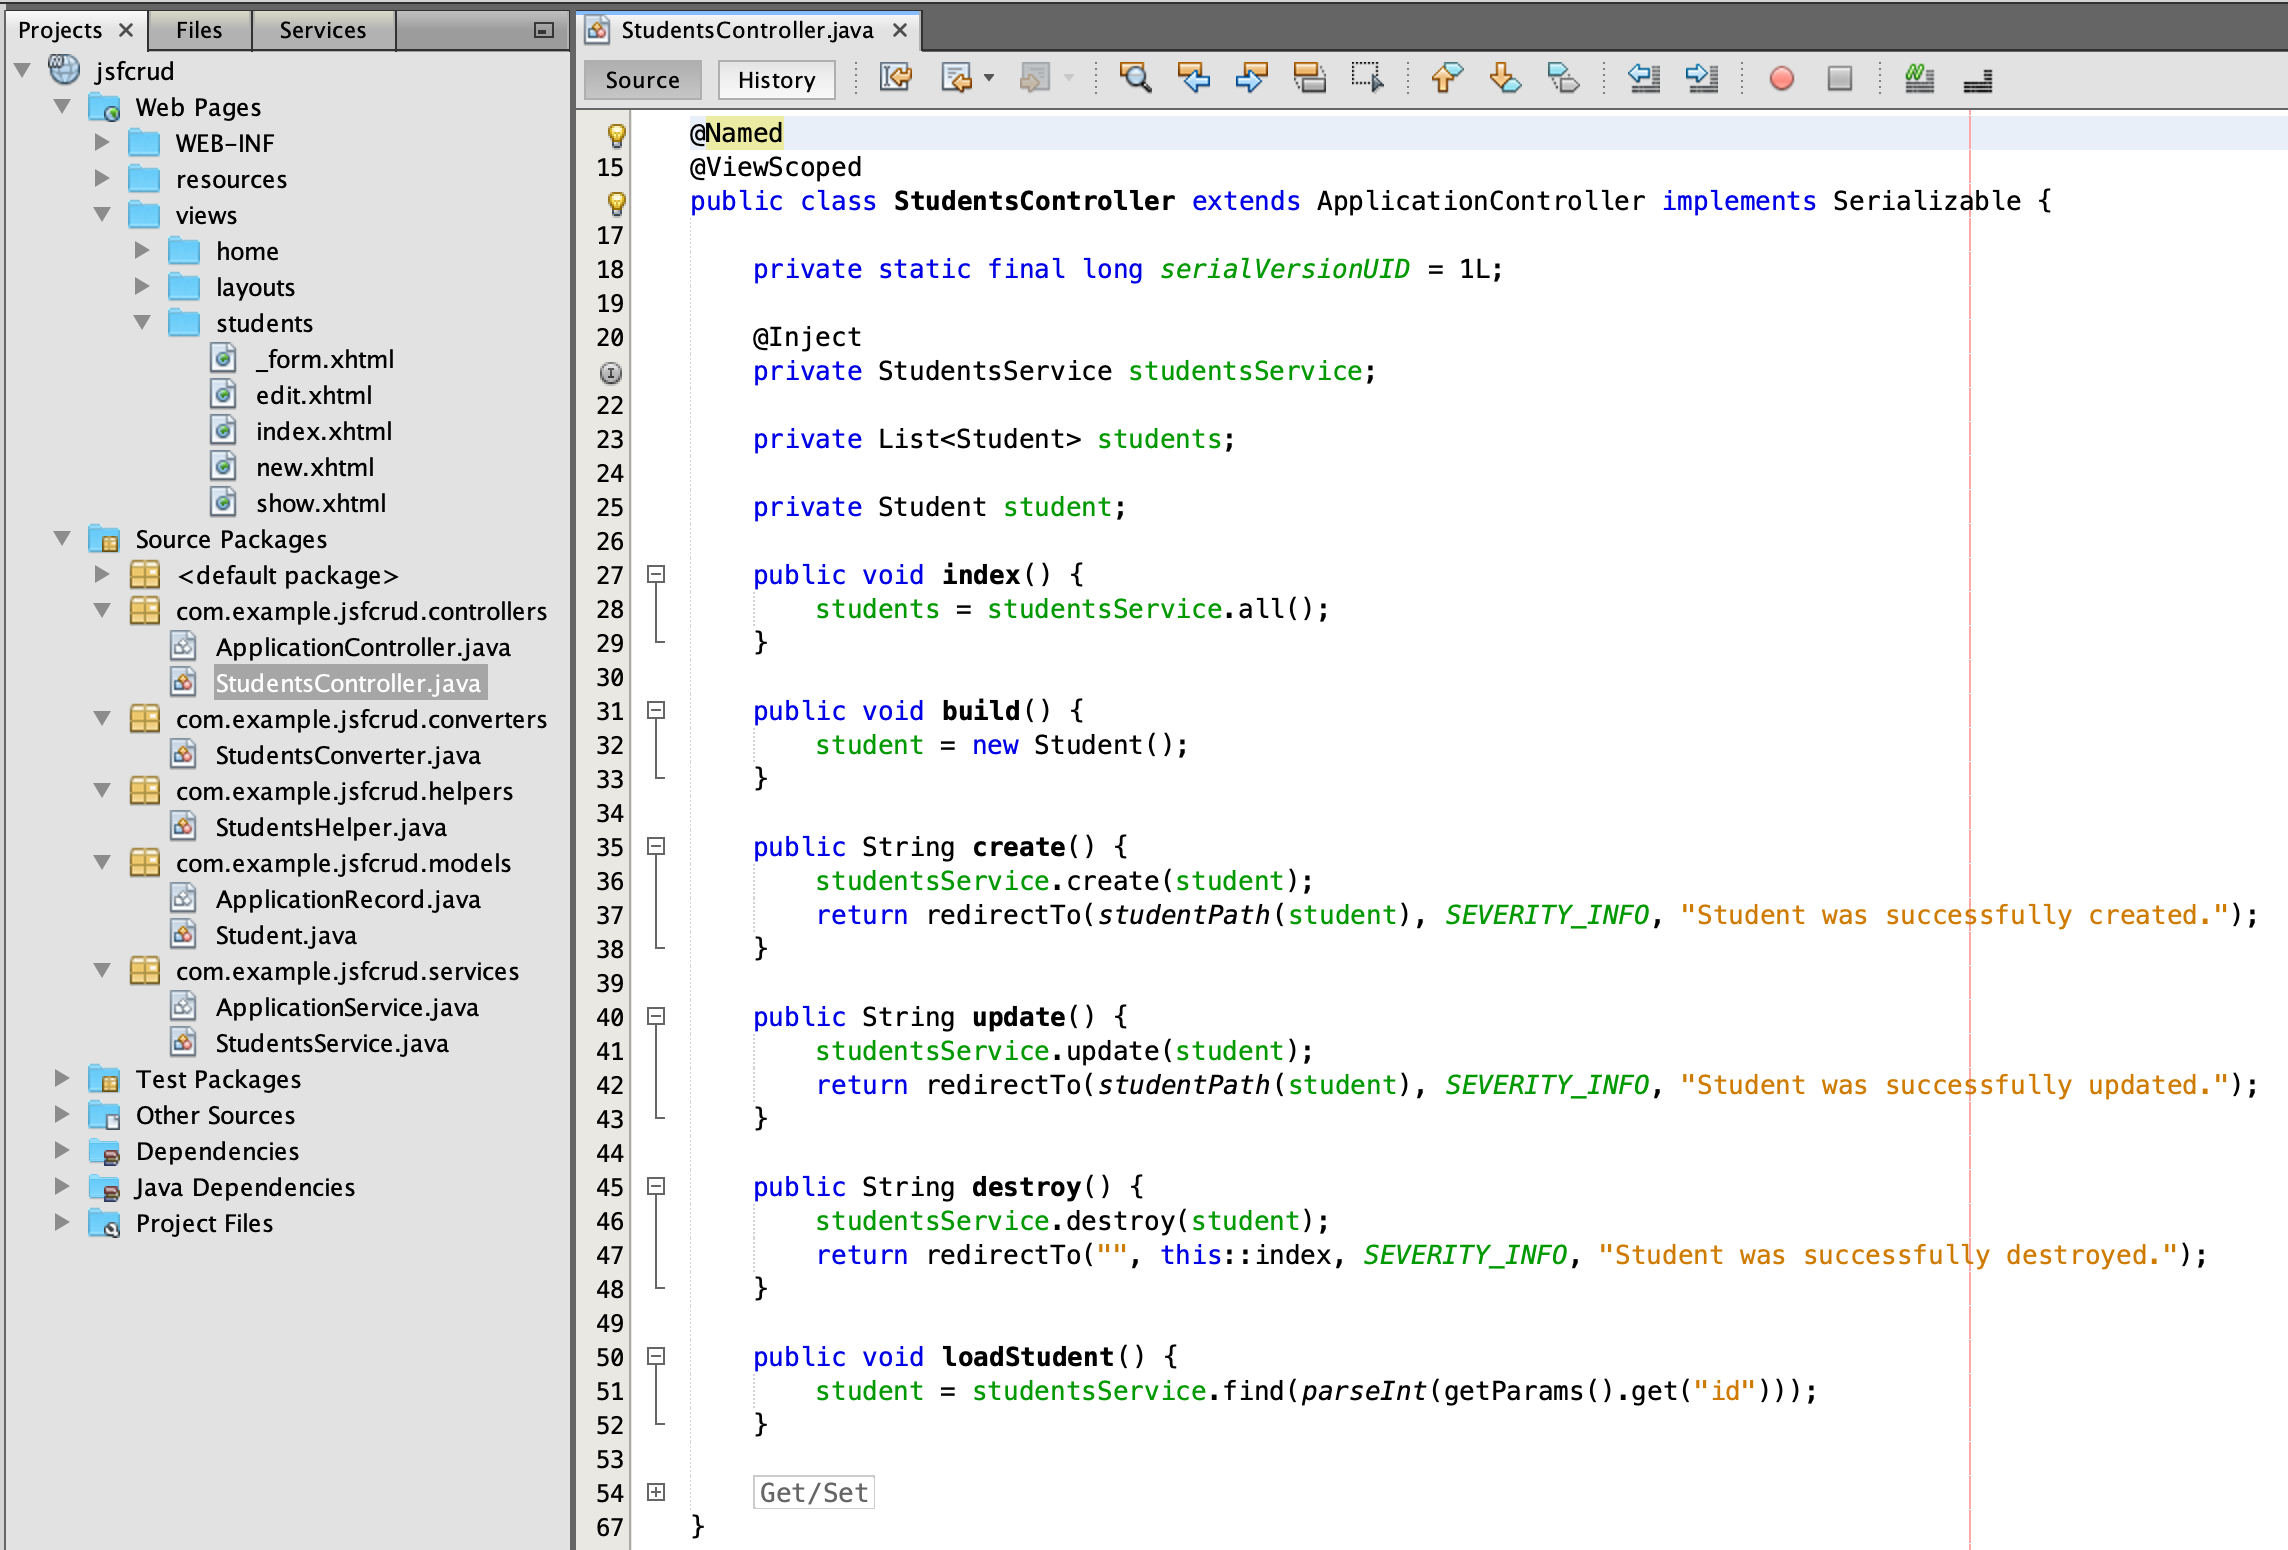The image size is (2288, 1550).
Task: Click the Back navigation icon in editor toolbar
Action: point(957,78)
